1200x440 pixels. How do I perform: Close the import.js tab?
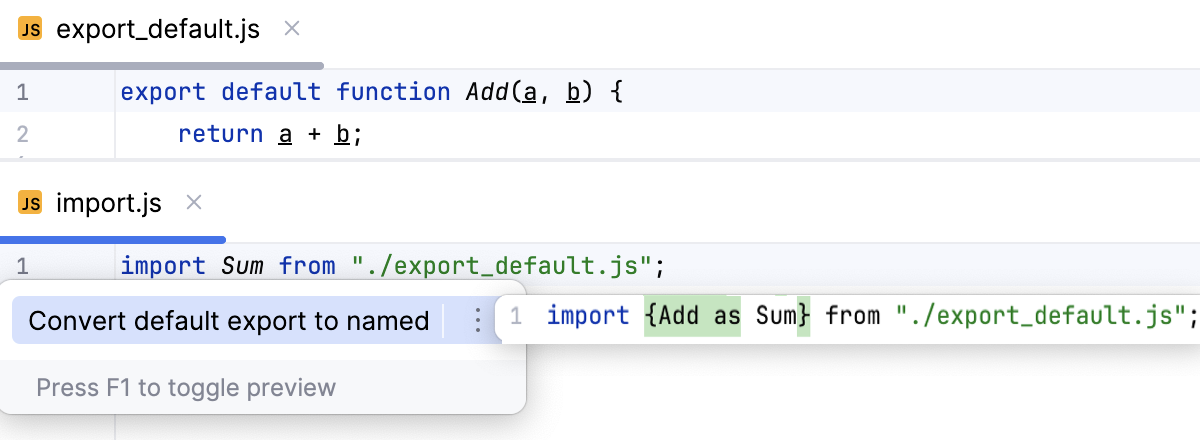pyautogui.click(x=195, y=203)
